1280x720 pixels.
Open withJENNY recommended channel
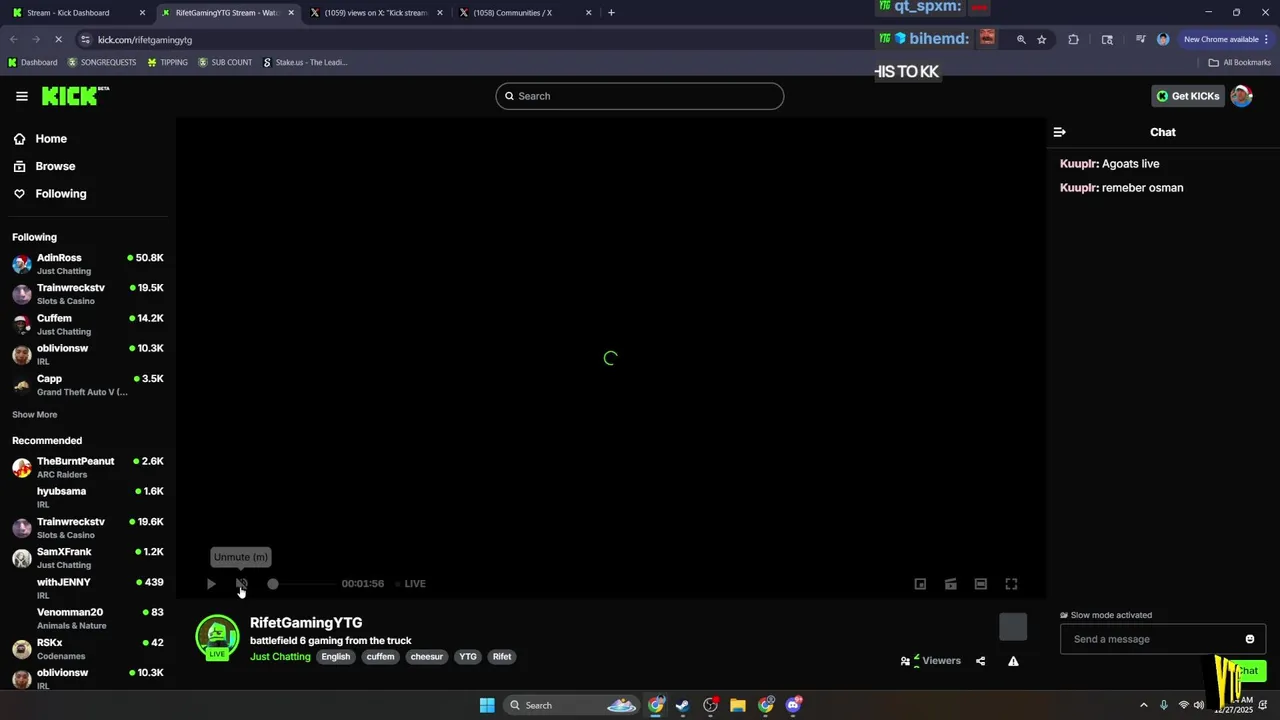pos(88,588)
